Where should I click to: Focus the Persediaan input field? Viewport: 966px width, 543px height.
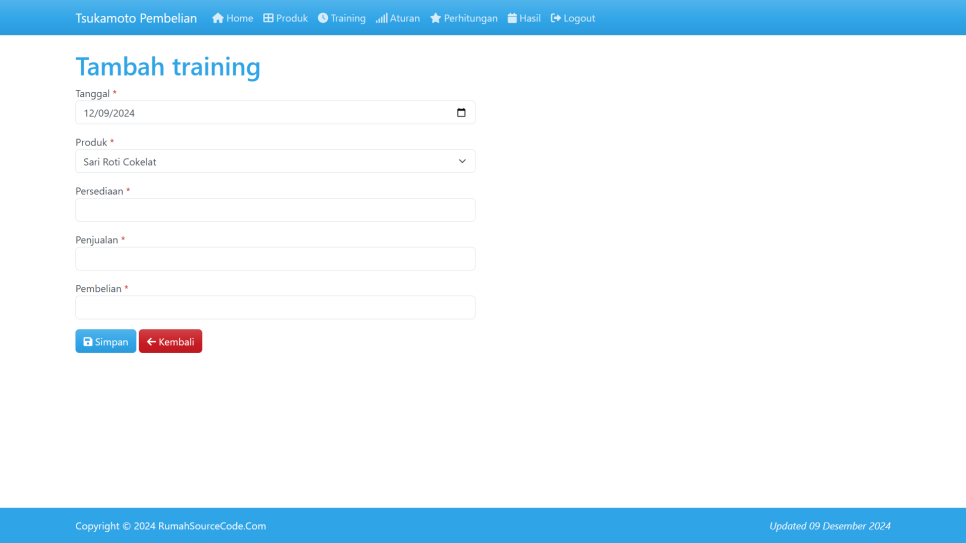tap(275, 210)
